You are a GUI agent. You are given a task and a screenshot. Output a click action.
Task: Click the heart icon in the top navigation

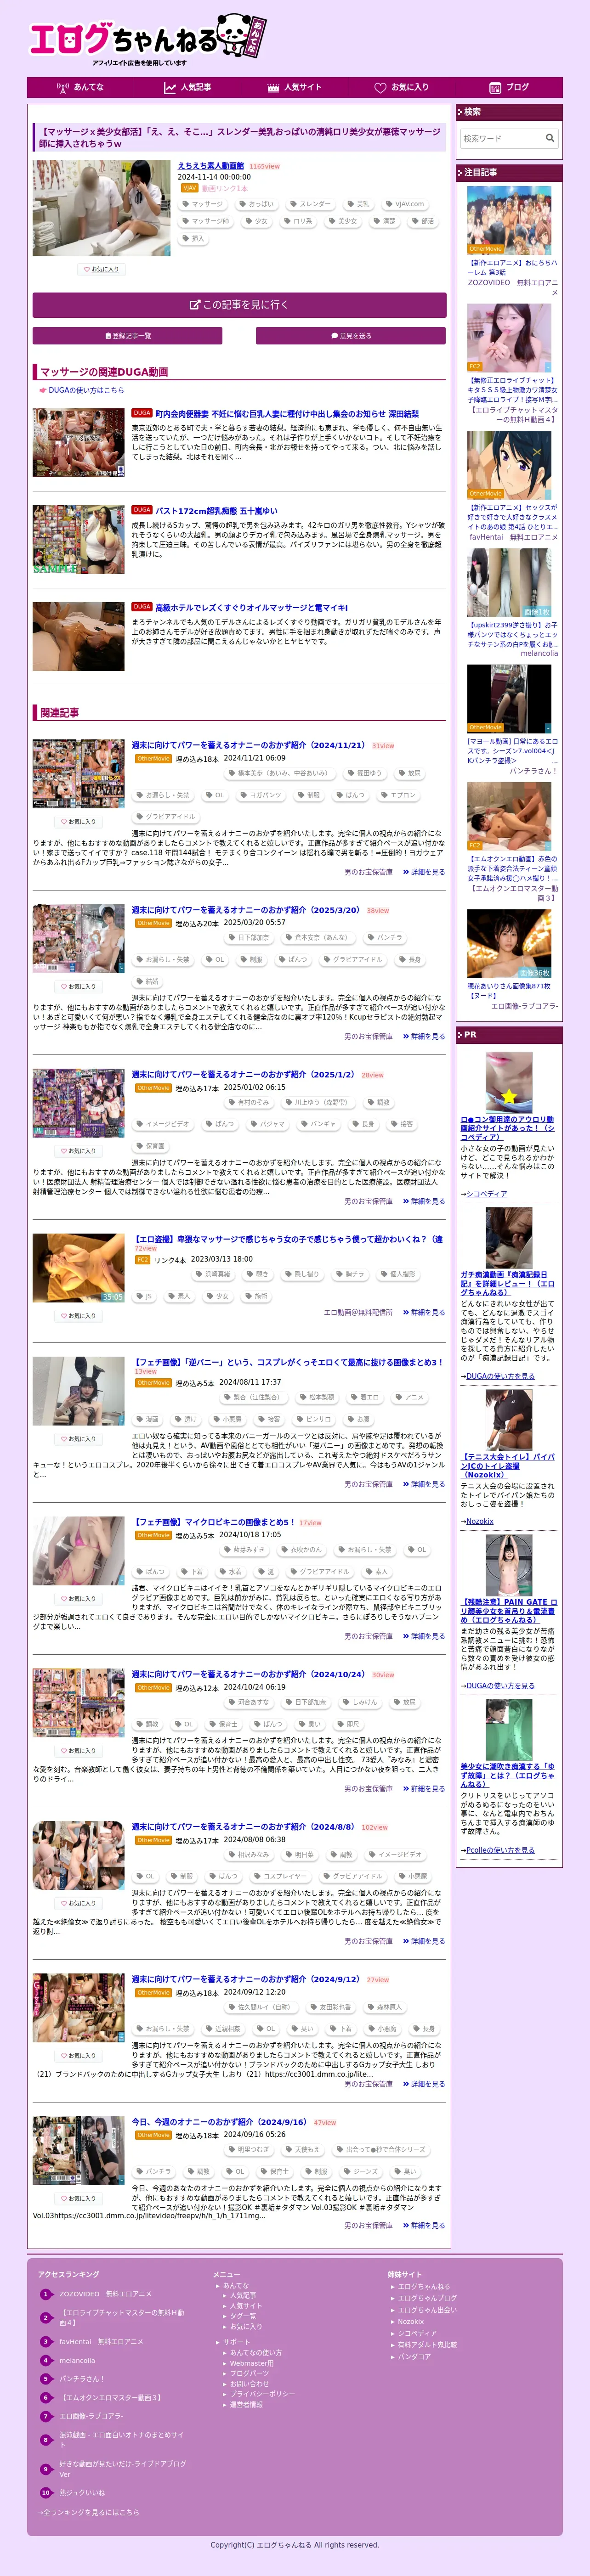click(380, 88)
